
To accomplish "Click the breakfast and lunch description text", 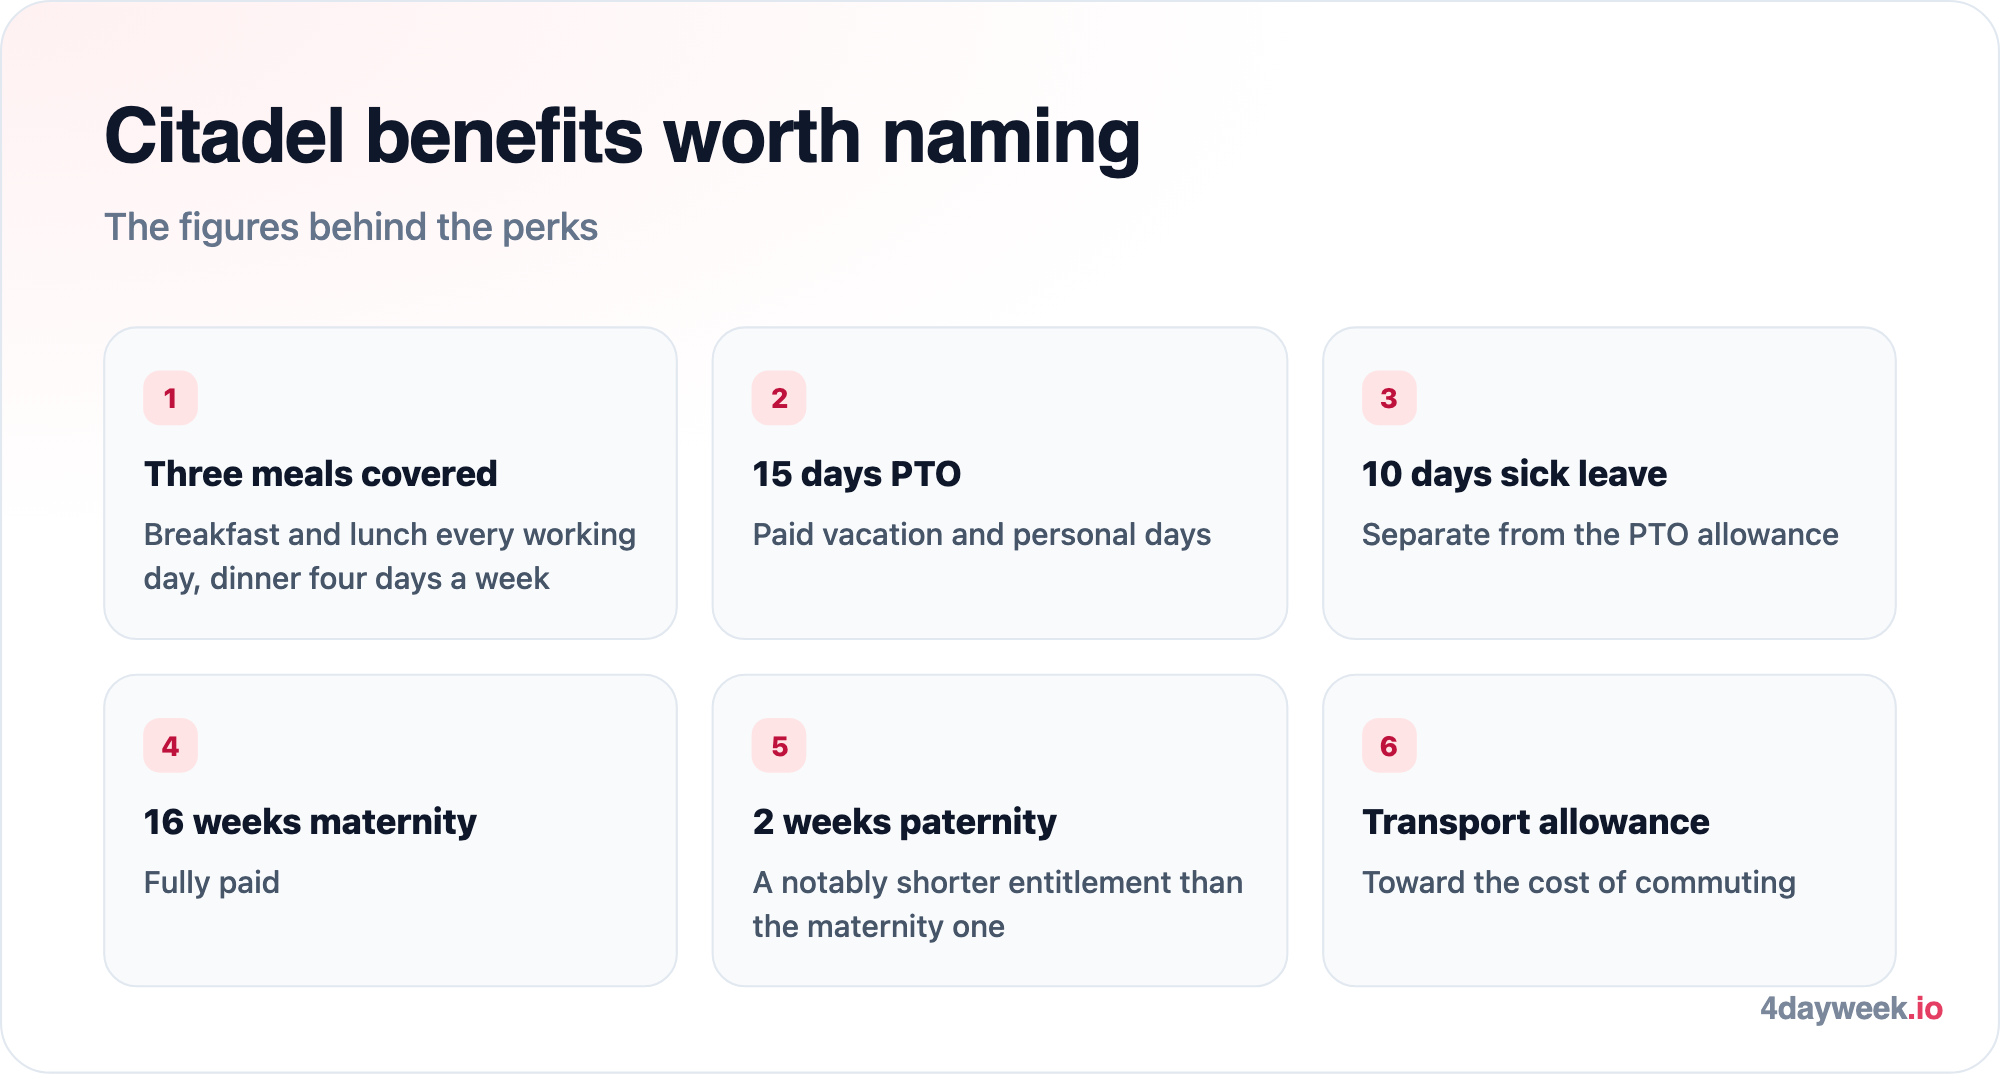I will pos(390,557).
